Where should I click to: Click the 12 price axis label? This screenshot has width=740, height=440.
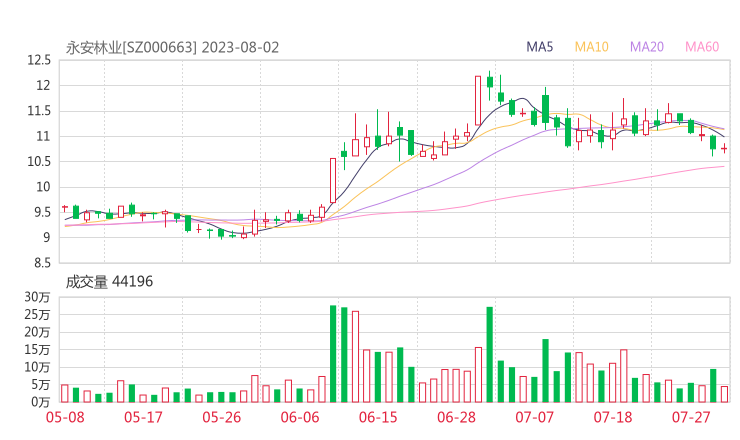43,85
